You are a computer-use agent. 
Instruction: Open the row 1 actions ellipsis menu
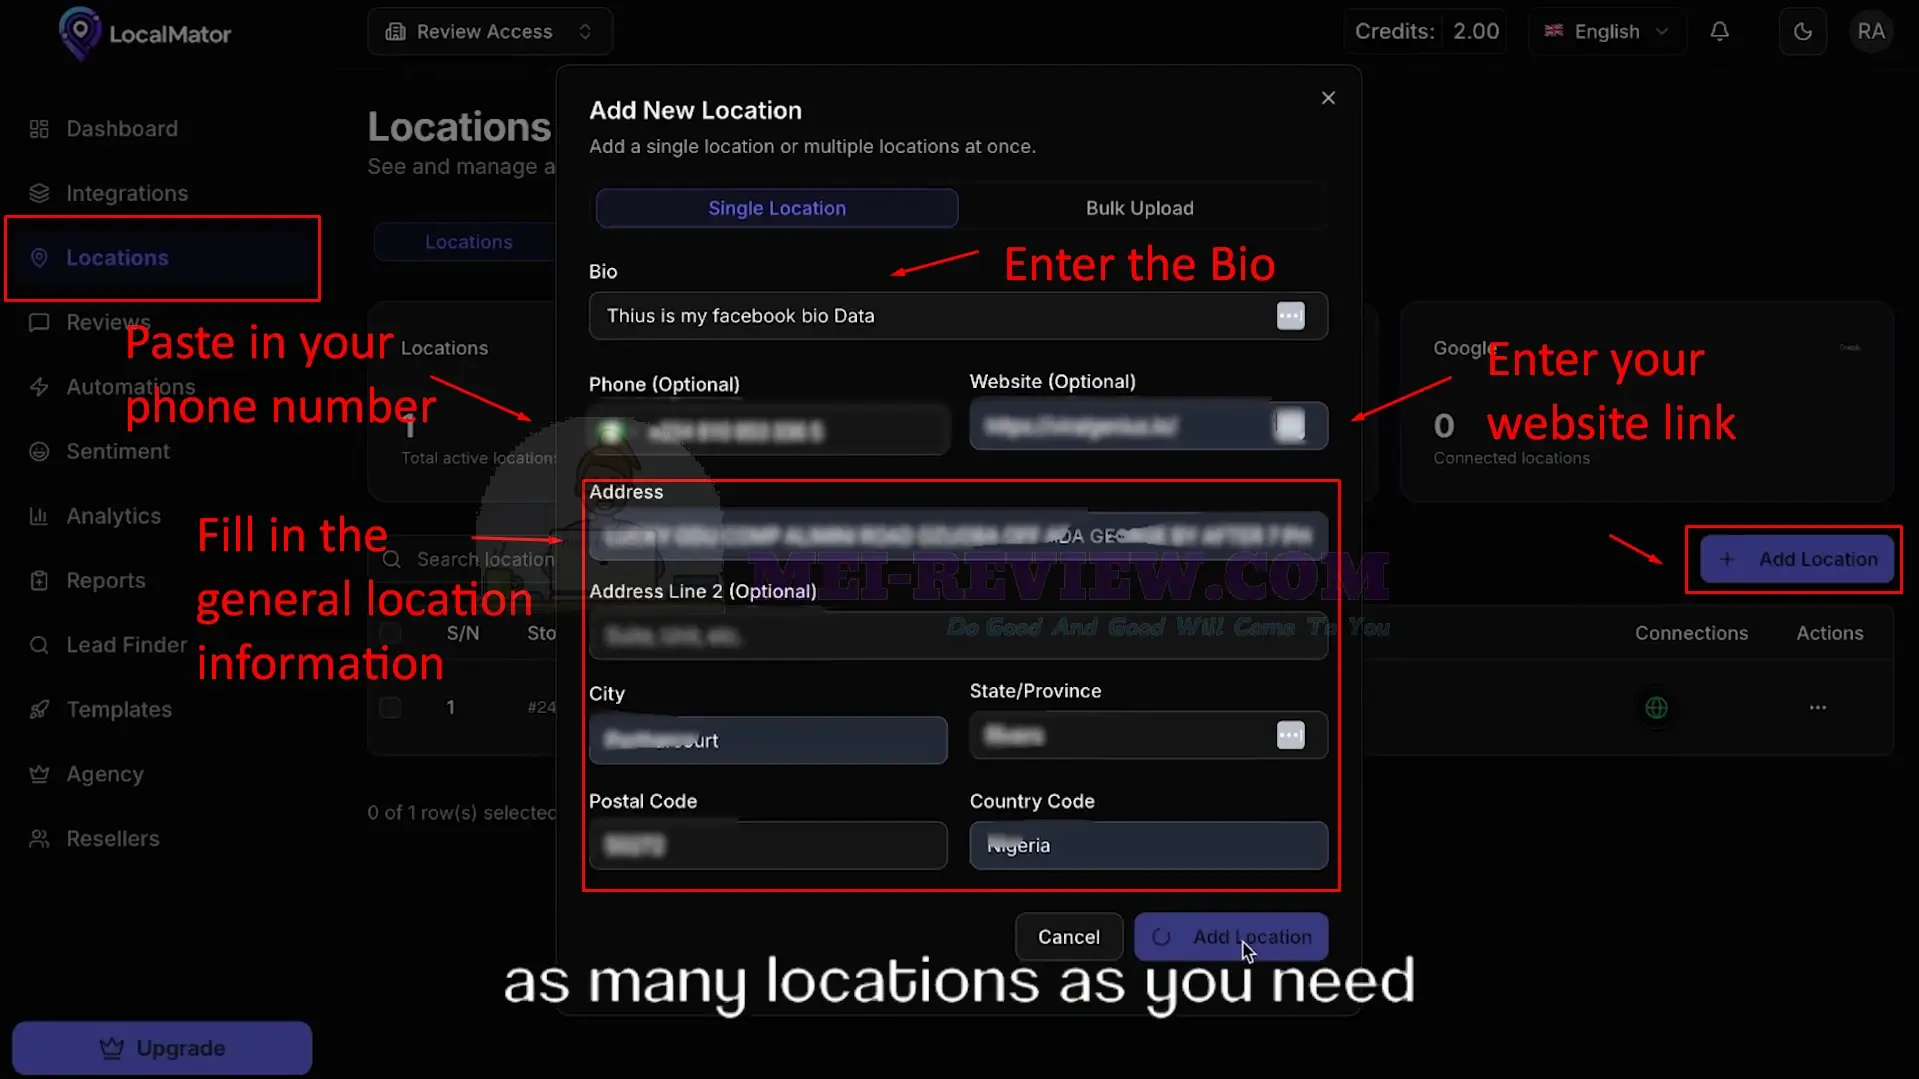pyautogui.click(x=1817, y=708)
